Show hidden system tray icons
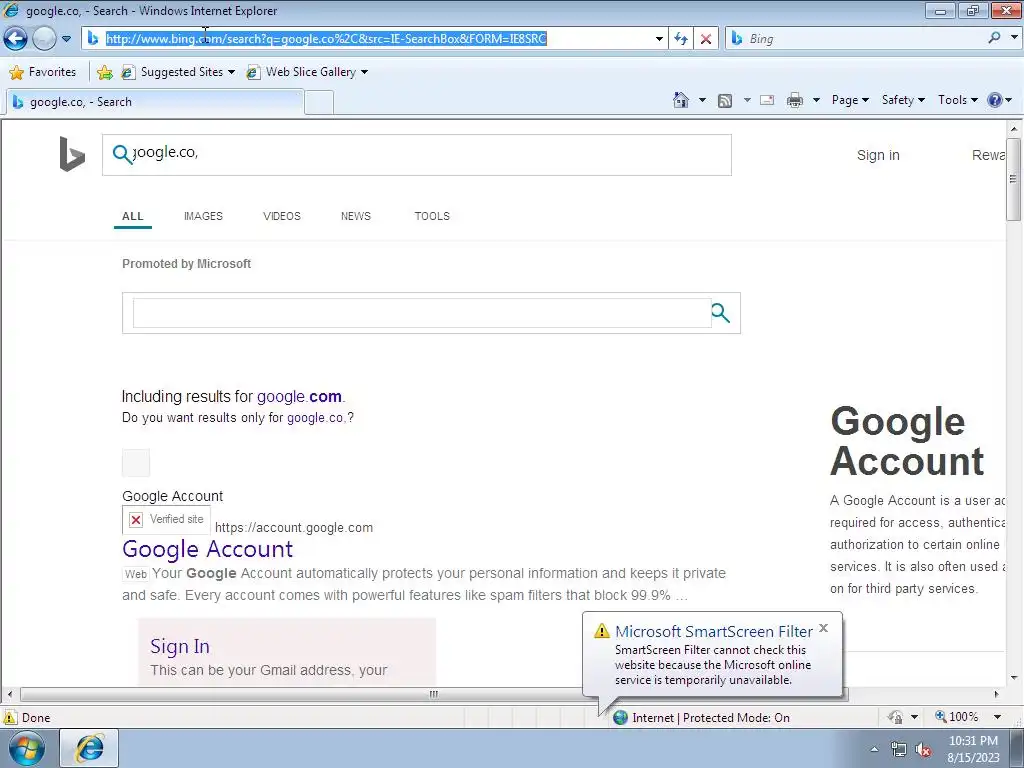Screen dimensions: 1024x768 pos(874,749)
